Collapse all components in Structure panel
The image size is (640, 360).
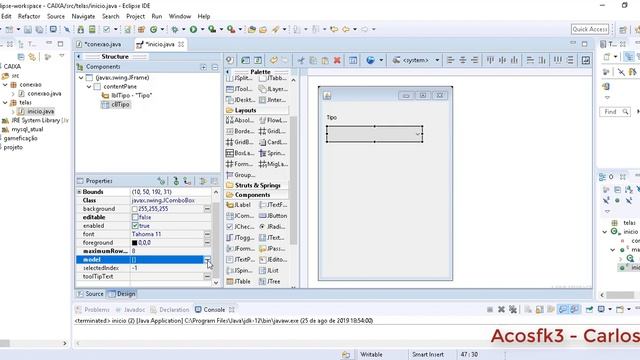(x=215, y=67)
